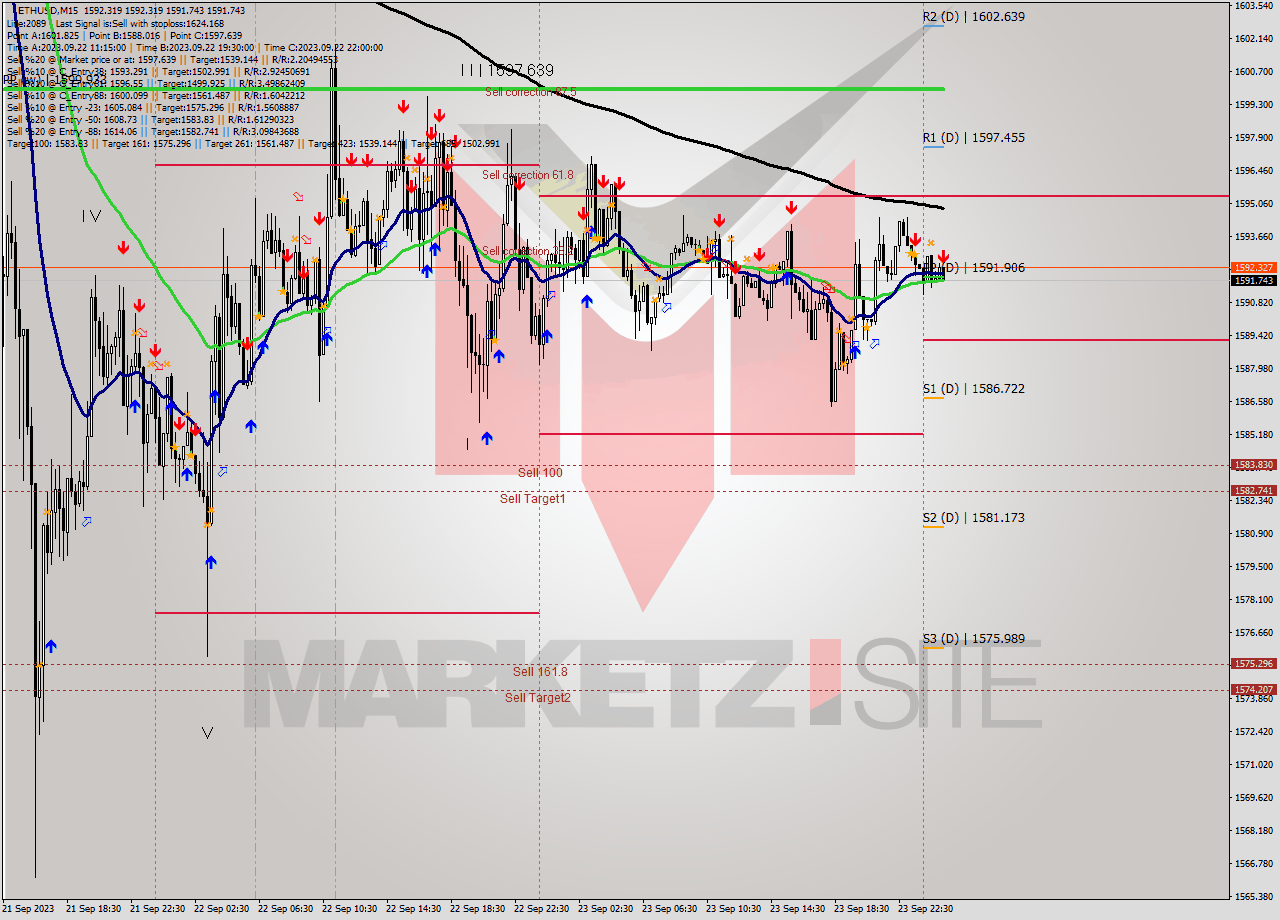Click the red 1582.741 price tag

coord(1254,491)
